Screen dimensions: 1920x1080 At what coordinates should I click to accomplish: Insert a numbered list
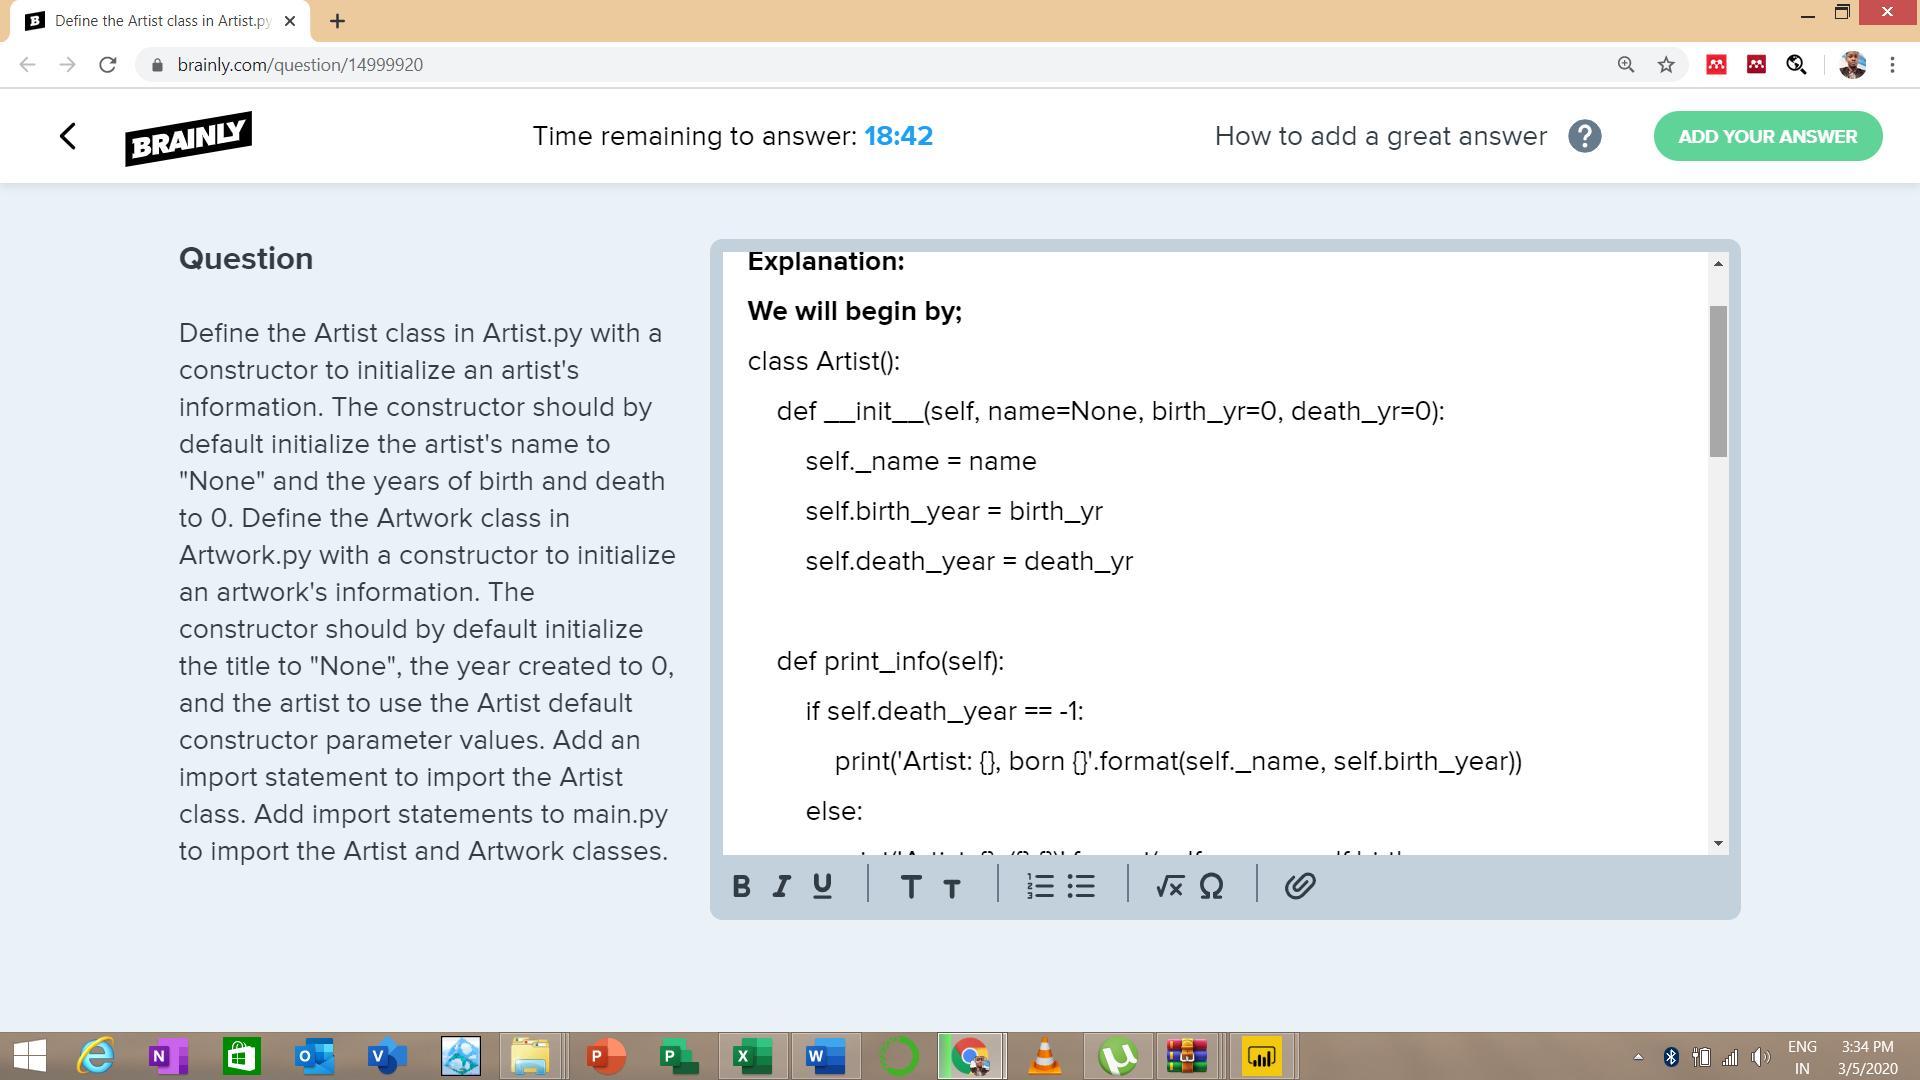click(x=1040, y=886)
